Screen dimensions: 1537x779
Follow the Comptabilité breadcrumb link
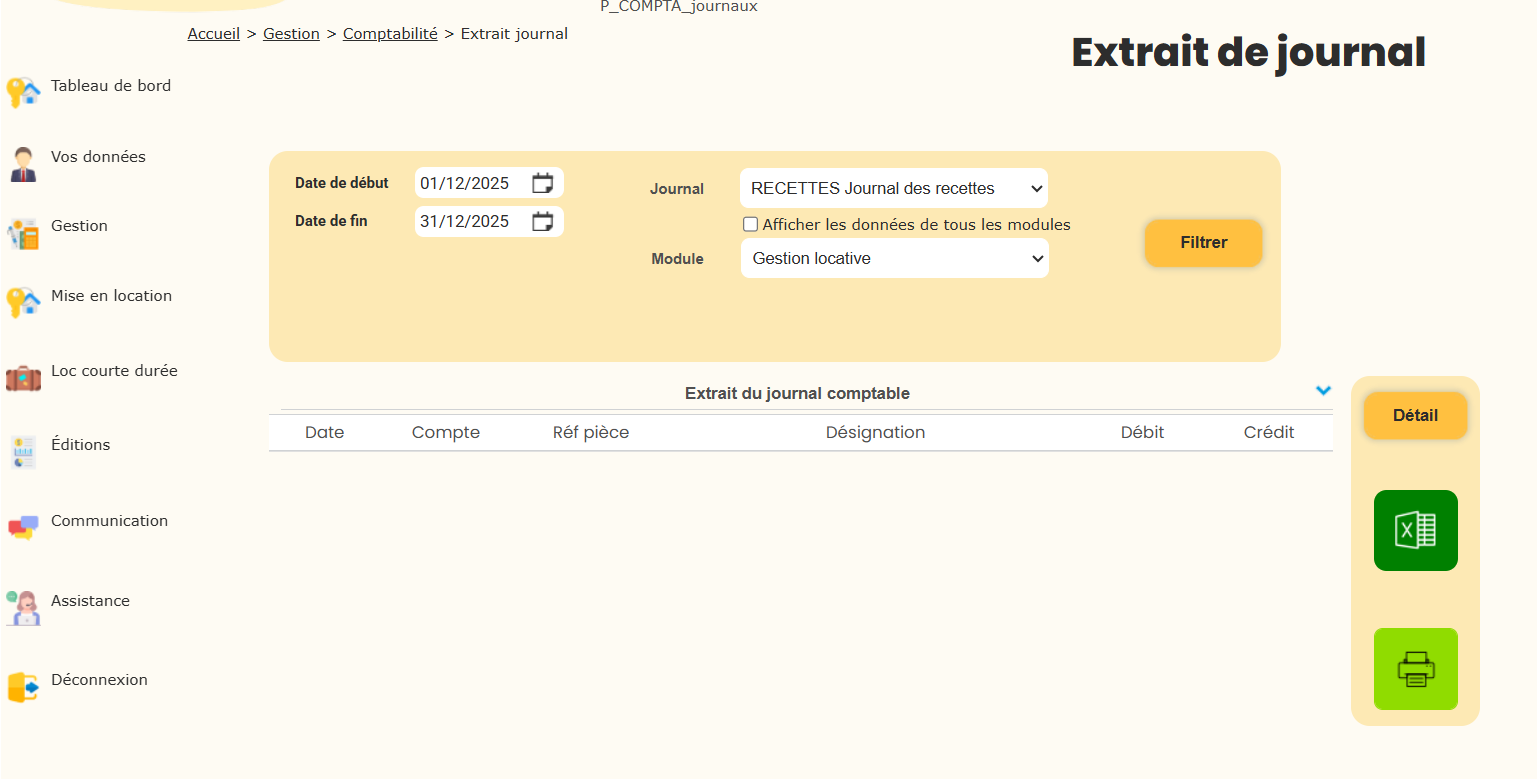pos(390,34)
